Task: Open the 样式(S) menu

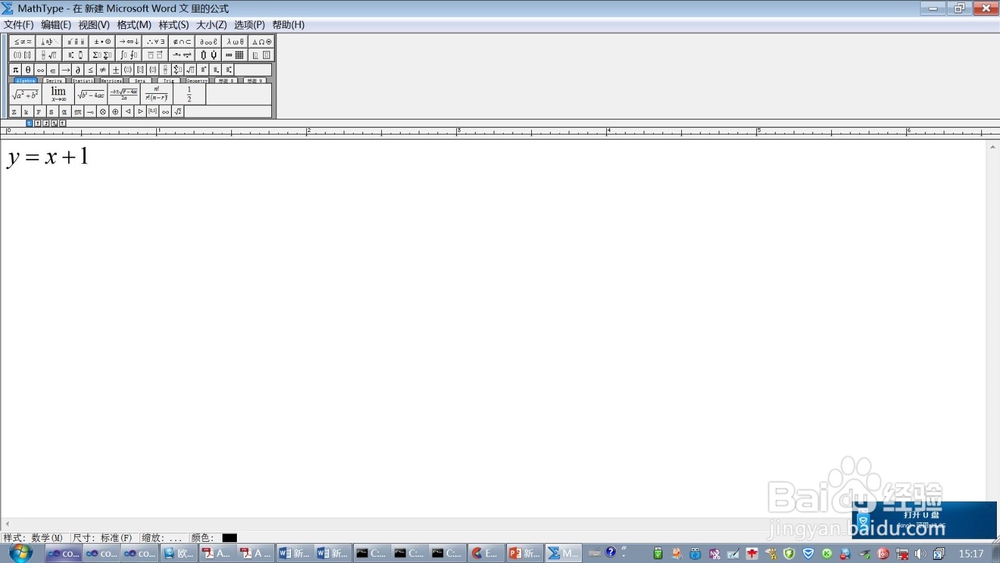Action: click(173, 25)
